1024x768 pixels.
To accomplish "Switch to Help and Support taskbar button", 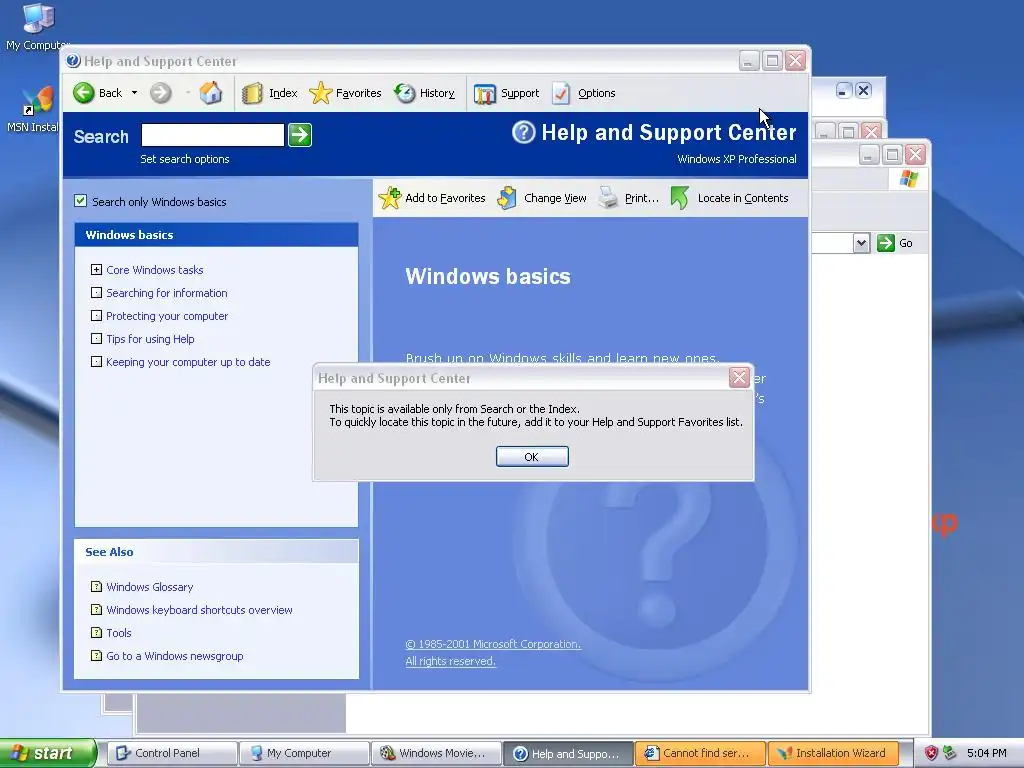I will pos(568,753).
